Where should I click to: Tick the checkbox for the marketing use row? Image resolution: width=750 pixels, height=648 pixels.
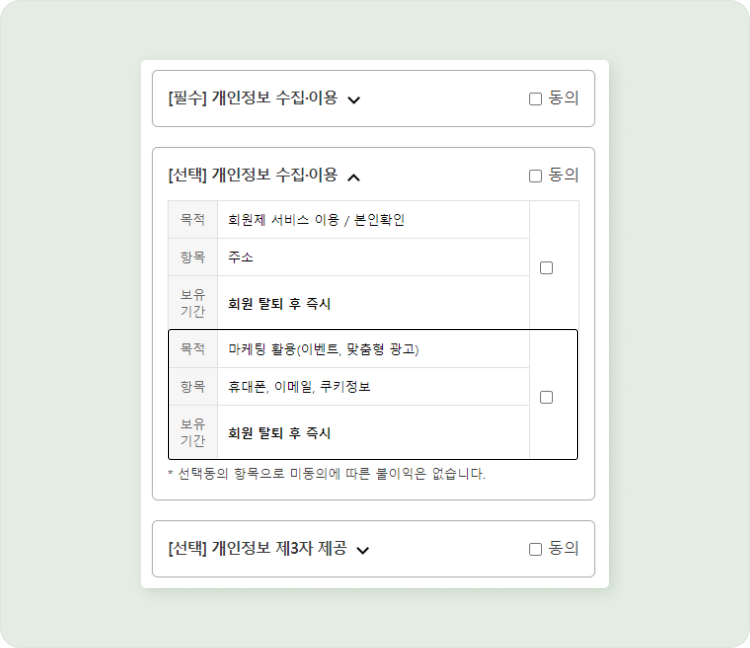tap(546, 397)
